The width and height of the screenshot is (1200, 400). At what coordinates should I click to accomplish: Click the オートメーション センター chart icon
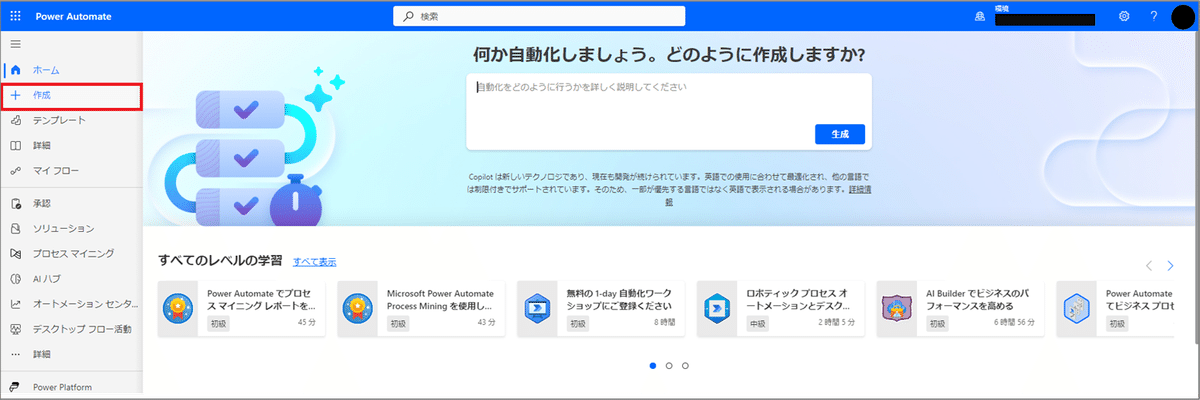point(15,304)
